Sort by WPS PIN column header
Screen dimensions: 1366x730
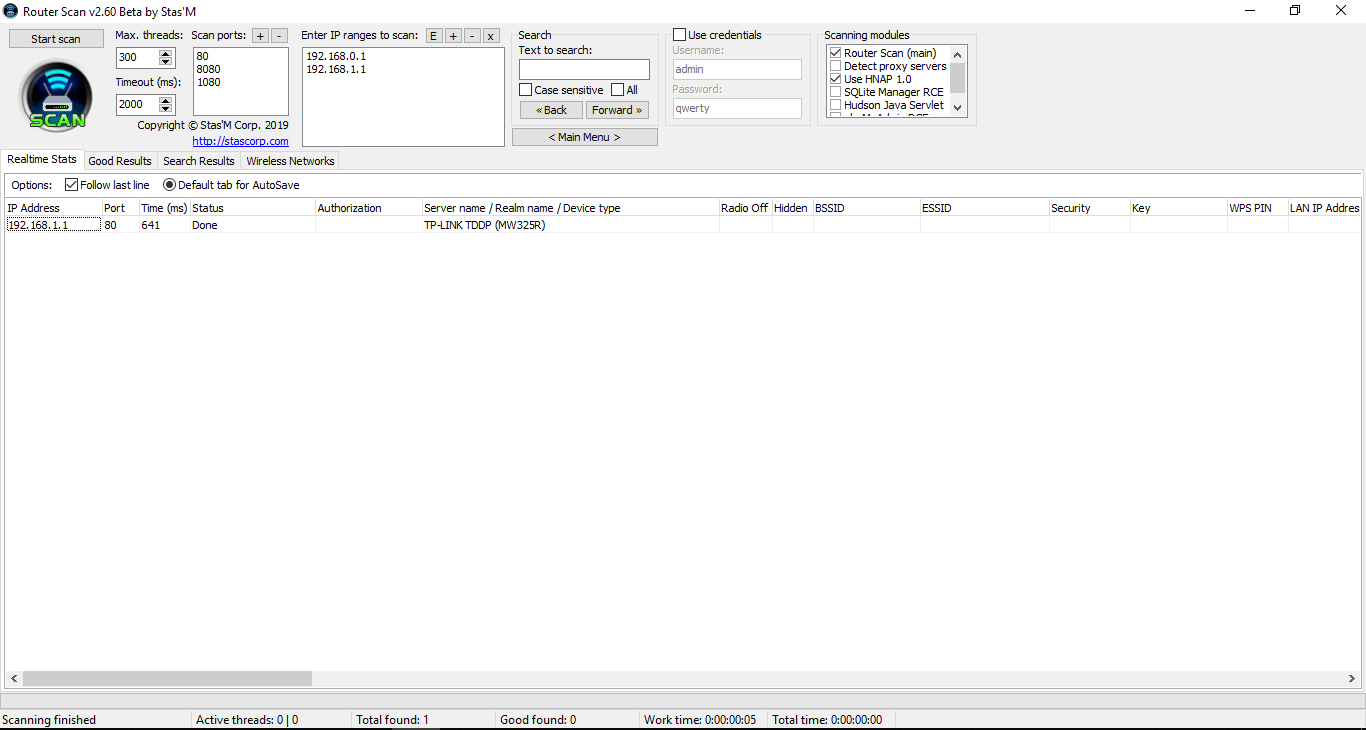tap(1257, 208)
